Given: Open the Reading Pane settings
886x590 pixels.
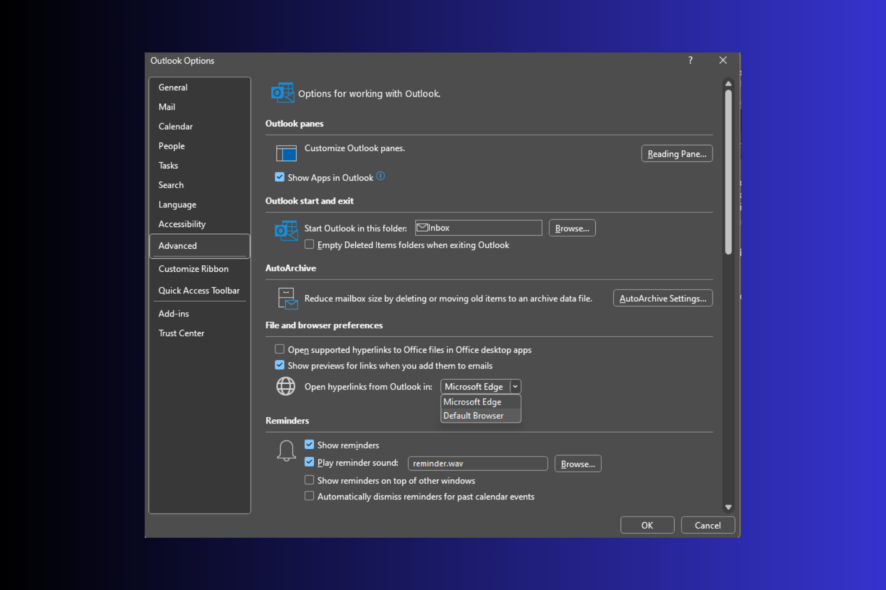Looking at the screenshot, I should pyautogui.click(x=676, y=153).
